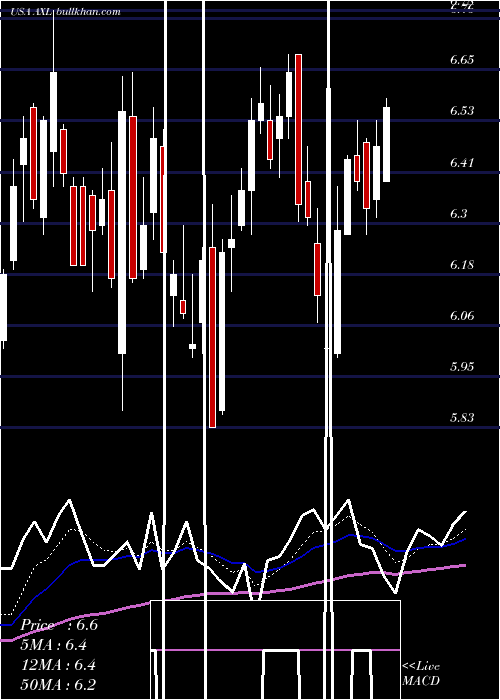Click the 5.83 price axis label
This screenshot has width=500, height=700.
pos(462,418)
